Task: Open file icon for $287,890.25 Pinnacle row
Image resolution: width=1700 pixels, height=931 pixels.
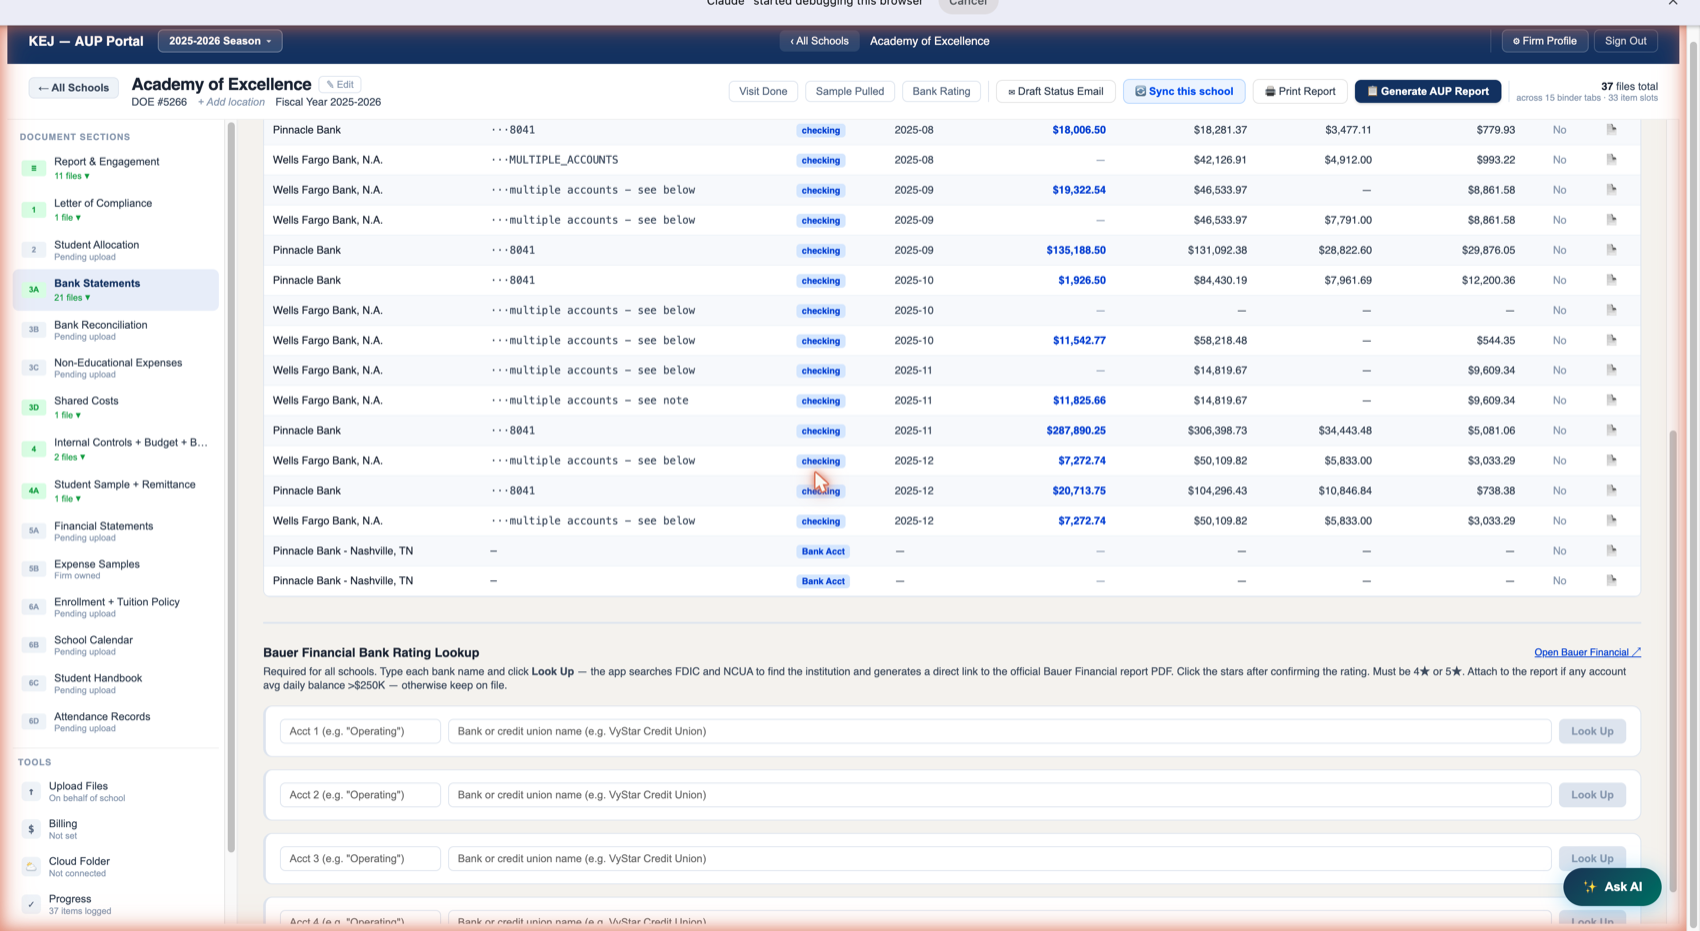Action: [x=1611, y=430]
